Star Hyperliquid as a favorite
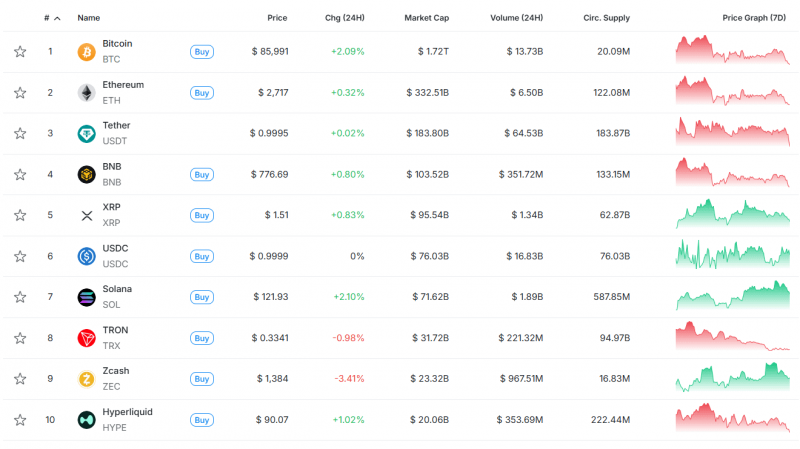 [20, 420]
